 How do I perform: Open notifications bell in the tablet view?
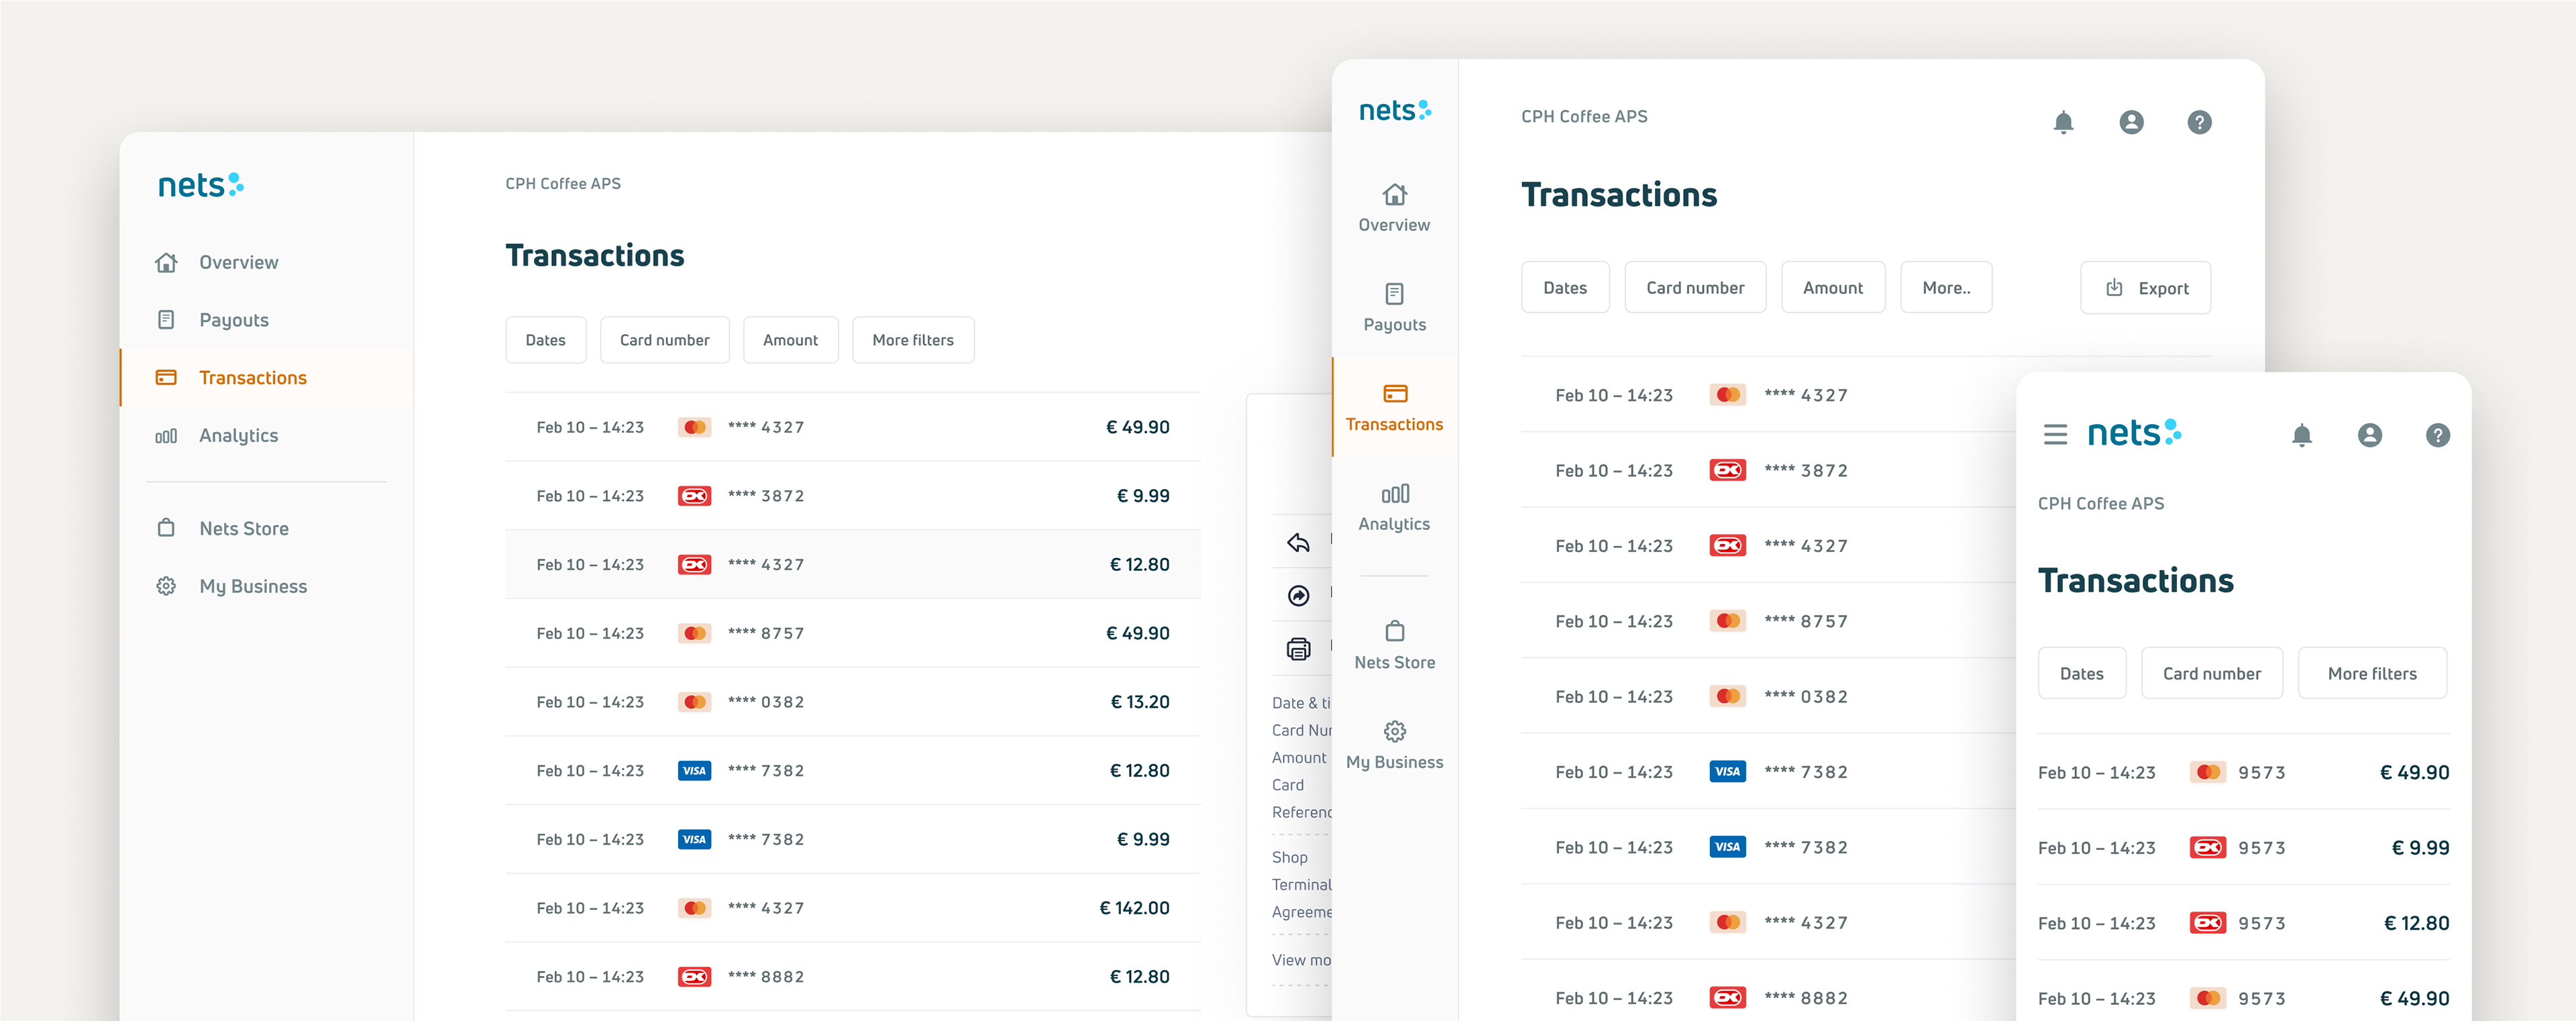[2063, 122]
